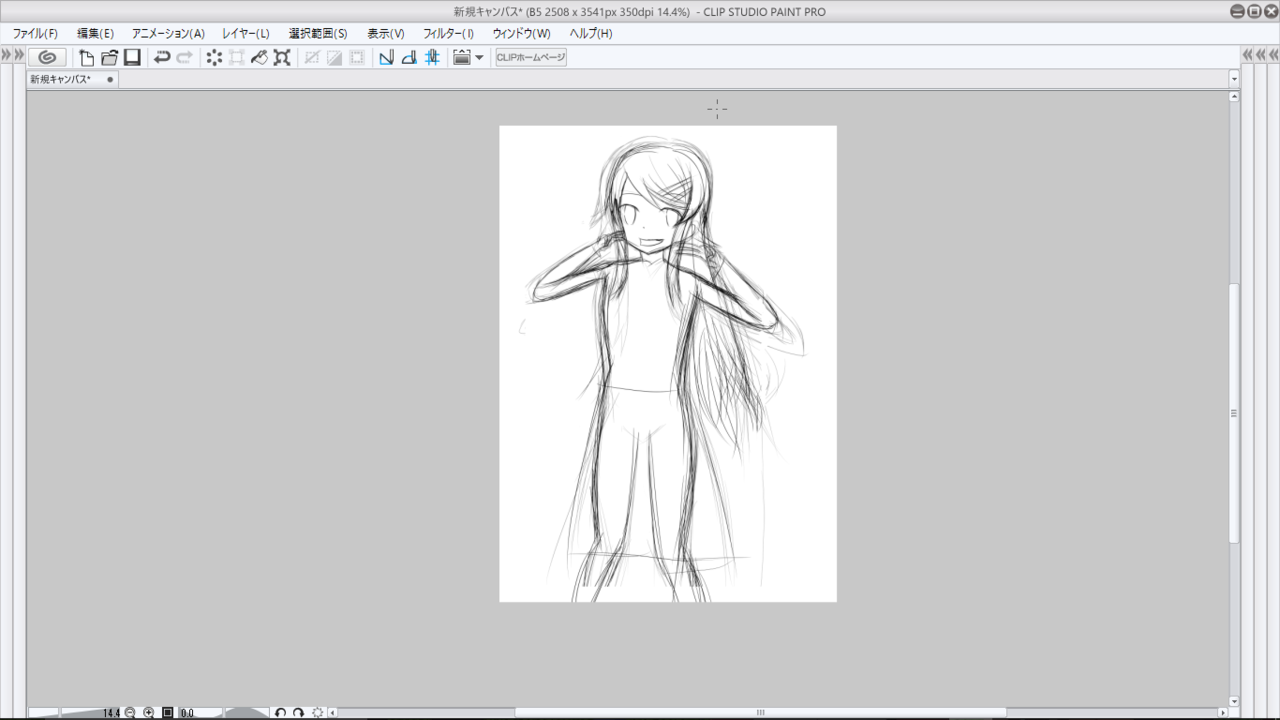Viewport: 1280px width, 720px height.
Task: Open the ヘルプ(H) menu
Action: pyautogui.click(x=591, y=33)
